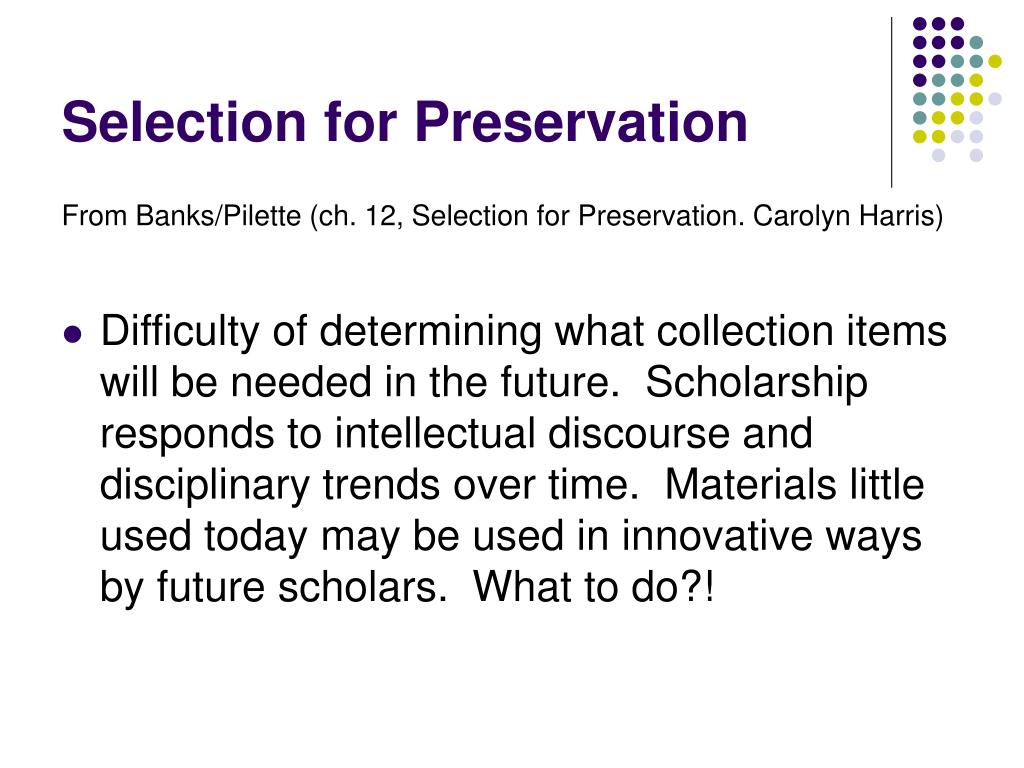This screenshot has height=768, width=1024.
Task: Click the yellow dot ending the third dot row
Action: pos(995,61)
